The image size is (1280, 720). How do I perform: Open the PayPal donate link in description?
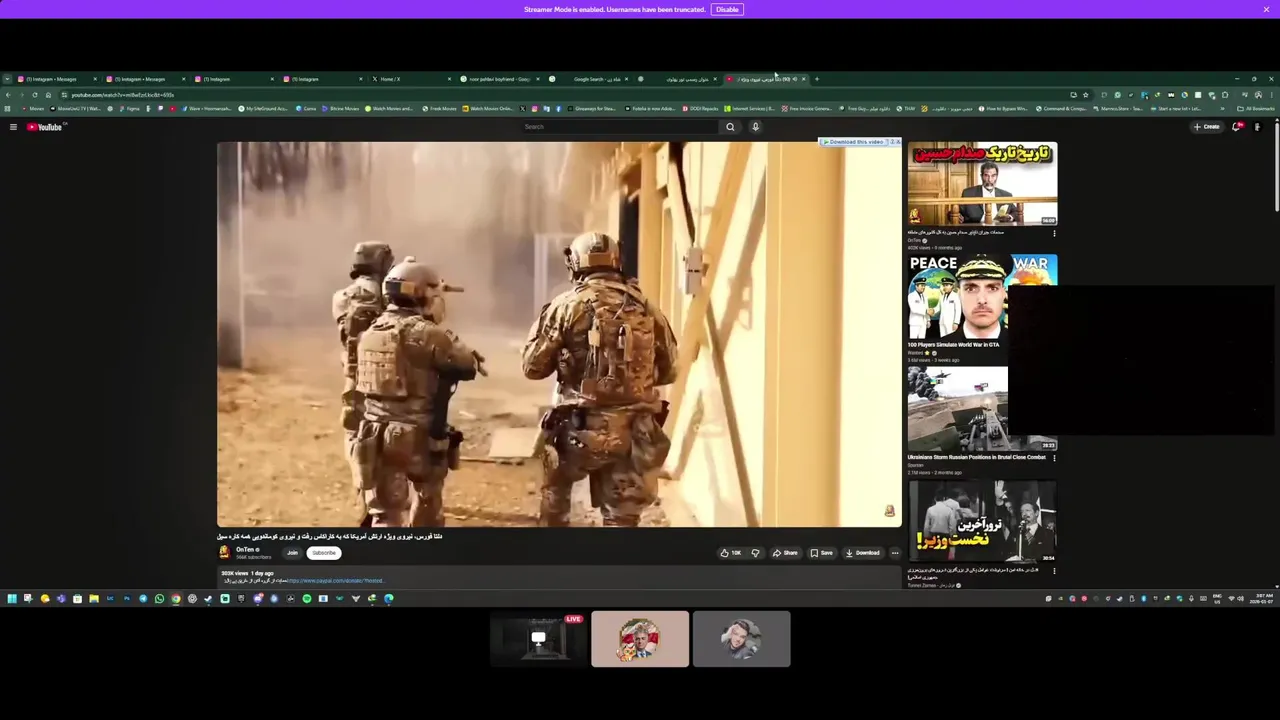(335, 581)
